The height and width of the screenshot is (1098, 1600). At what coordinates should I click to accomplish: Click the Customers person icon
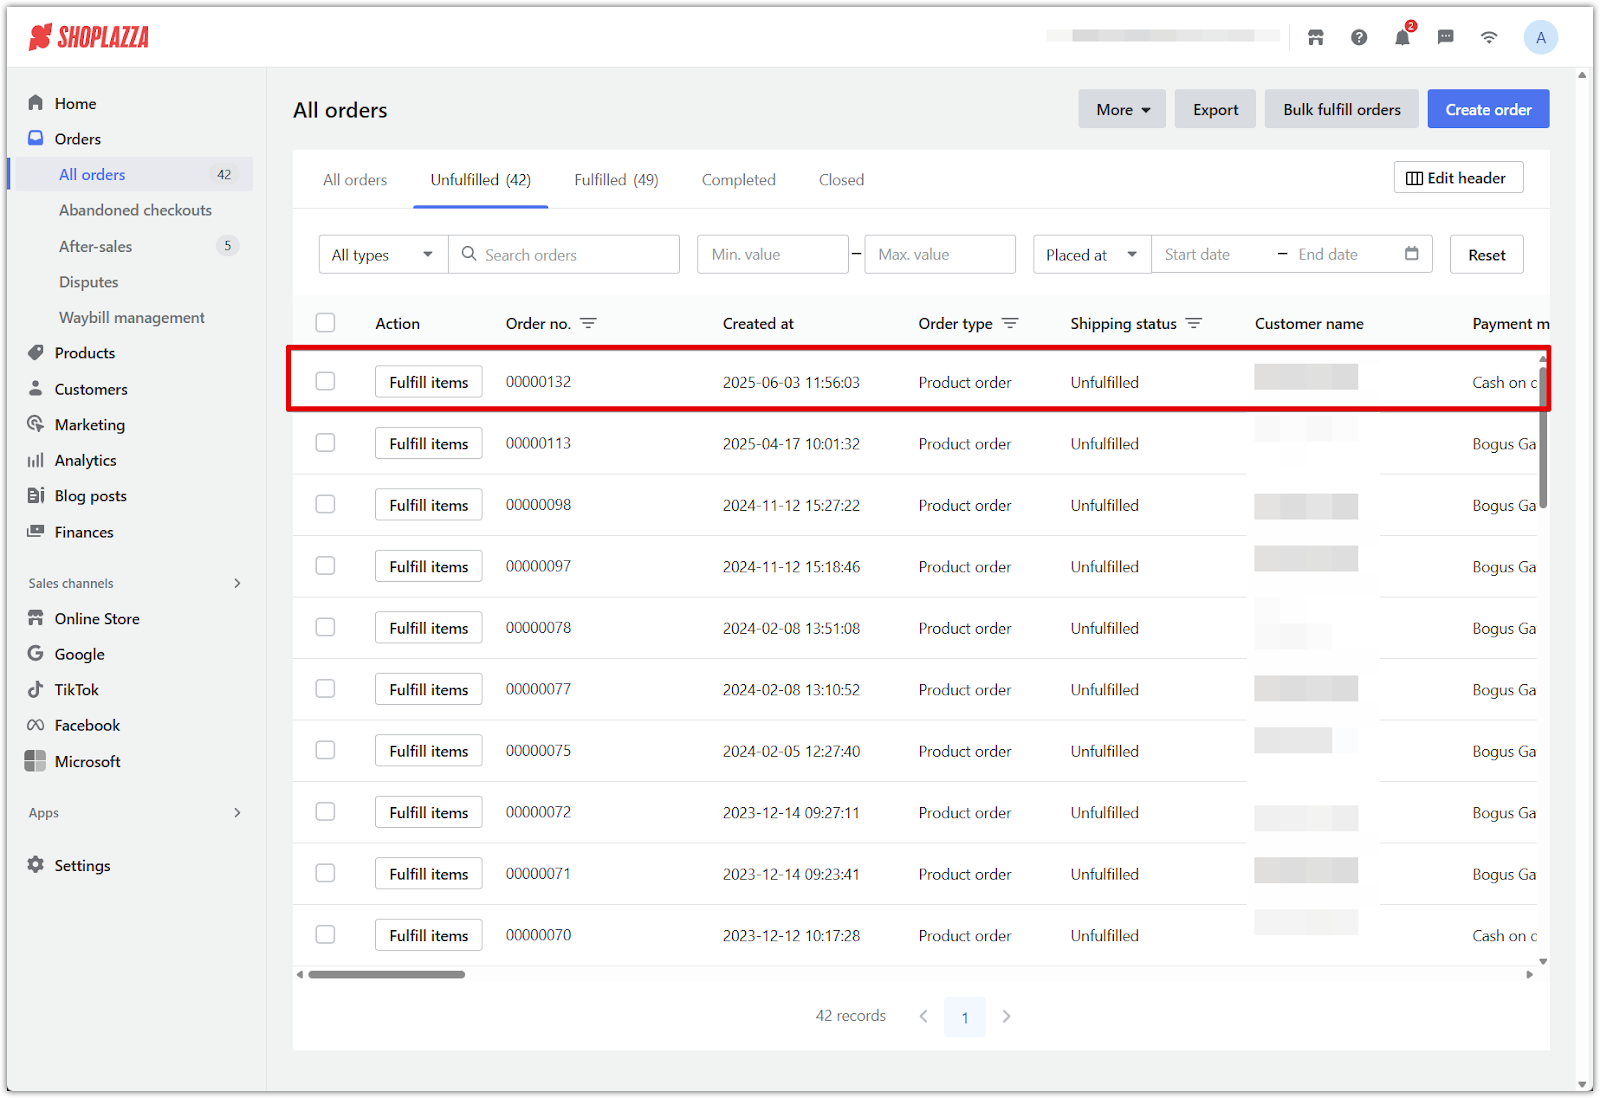[36, 388]
